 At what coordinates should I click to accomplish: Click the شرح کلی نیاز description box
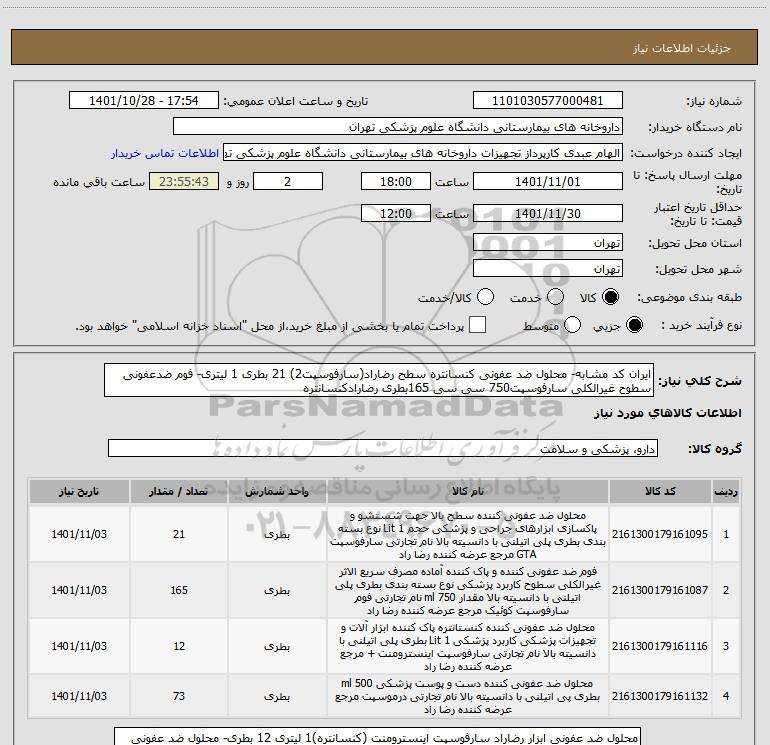[x=379, y=381]
